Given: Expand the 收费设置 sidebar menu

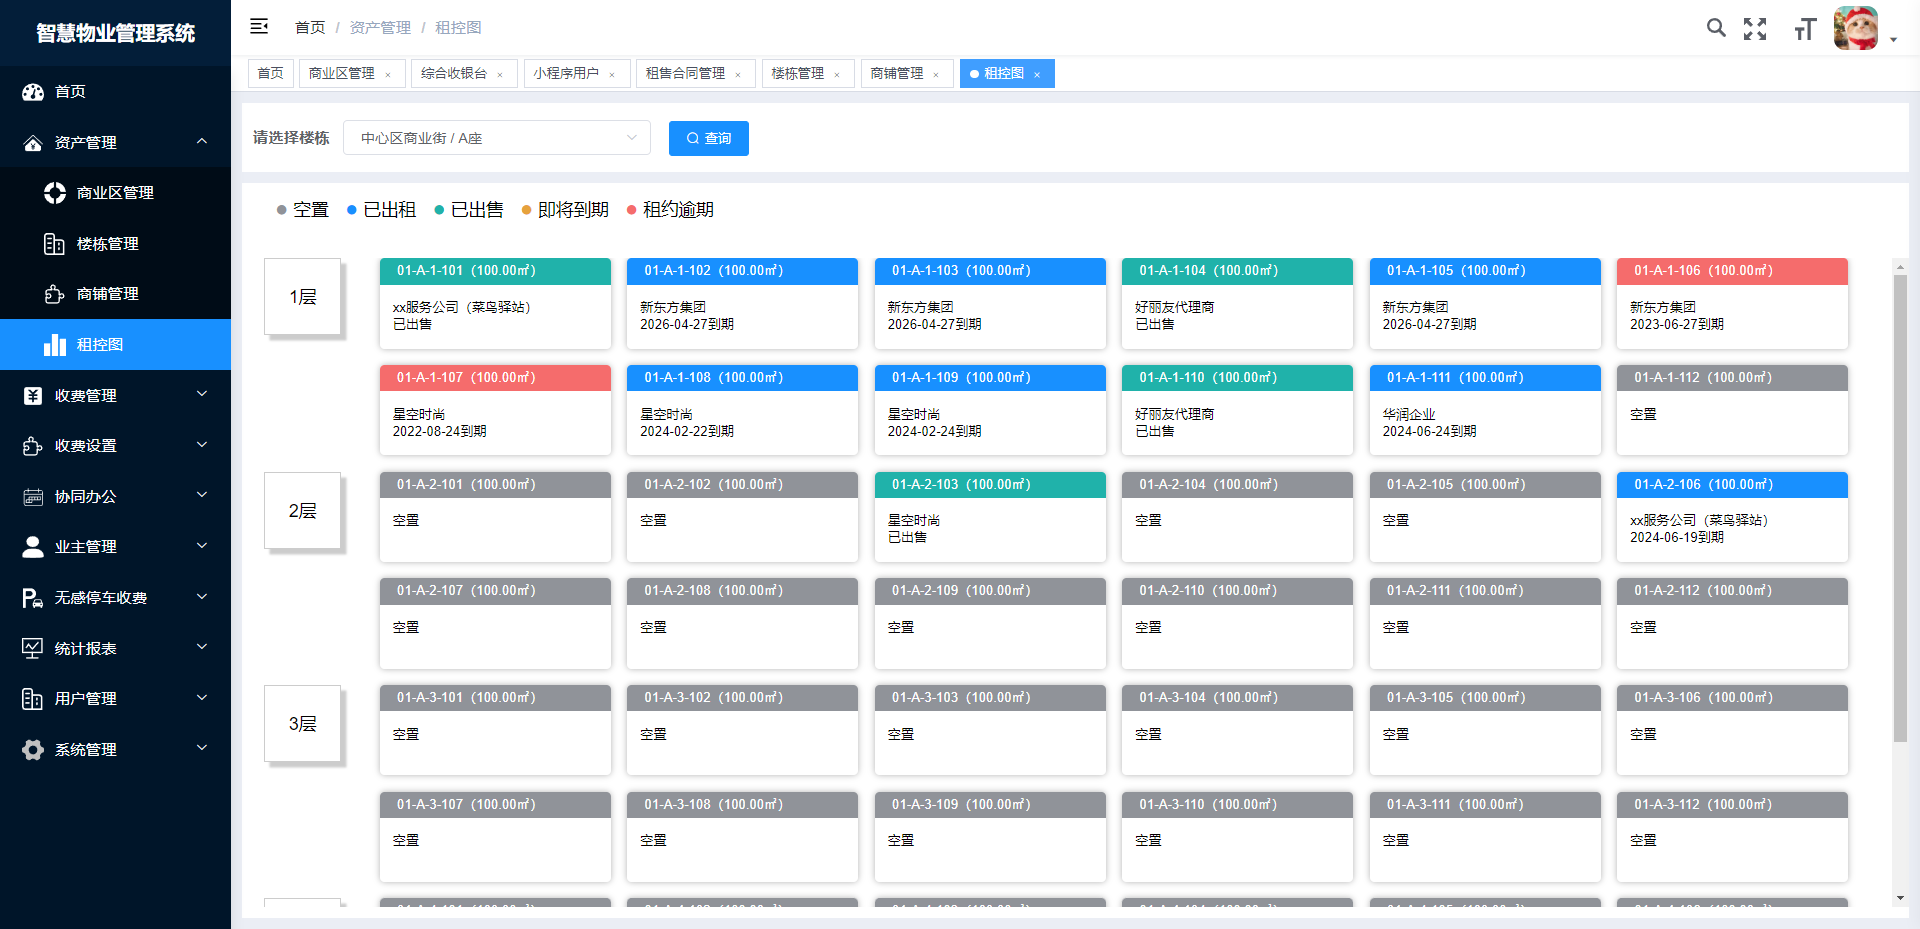Looking at the screenshot, I should pos(202,445).
